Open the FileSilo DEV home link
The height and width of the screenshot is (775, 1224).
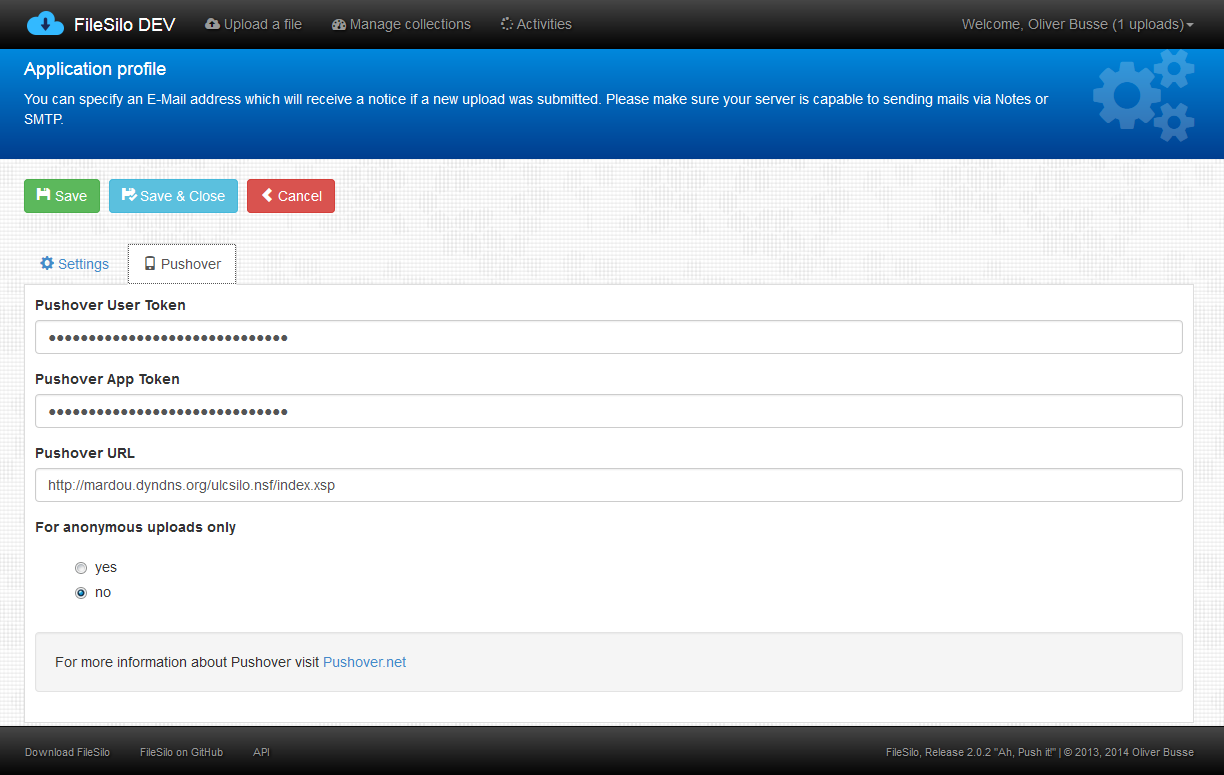[x=124, y=24]
